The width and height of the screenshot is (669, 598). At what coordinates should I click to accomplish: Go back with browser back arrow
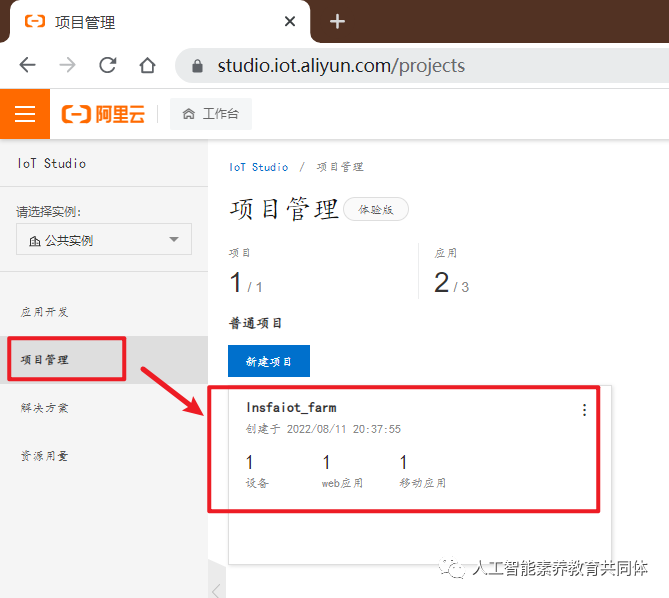[x=28, y=65]
